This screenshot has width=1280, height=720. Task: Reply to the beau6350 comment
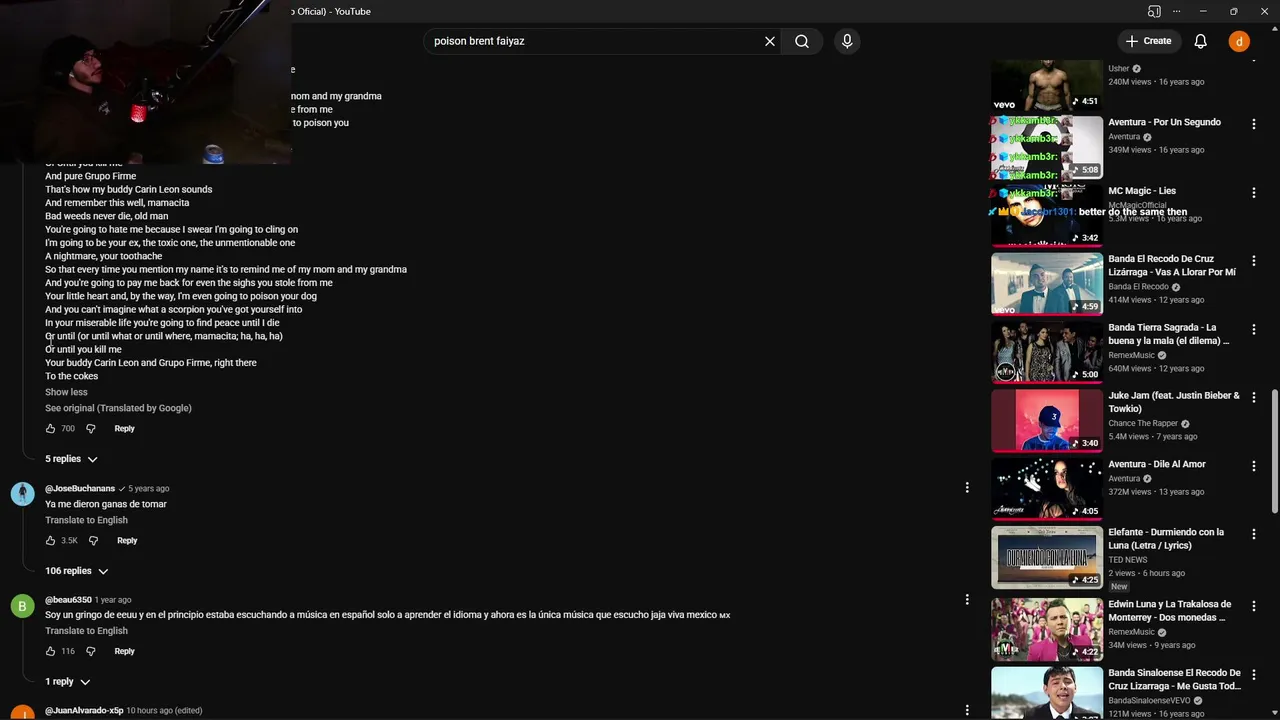(124, 651)
